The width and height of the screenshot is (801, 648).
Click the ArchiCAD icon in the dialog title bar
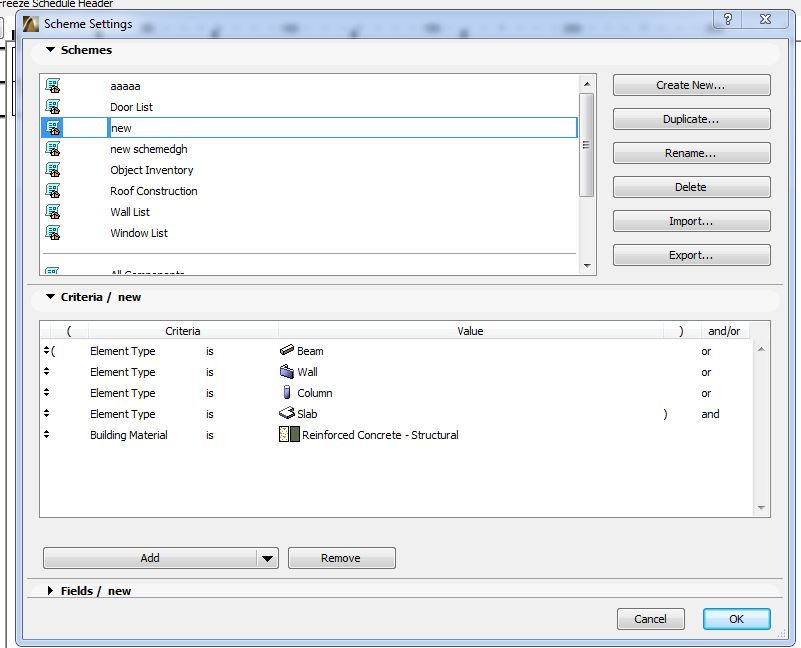[31, 24]
